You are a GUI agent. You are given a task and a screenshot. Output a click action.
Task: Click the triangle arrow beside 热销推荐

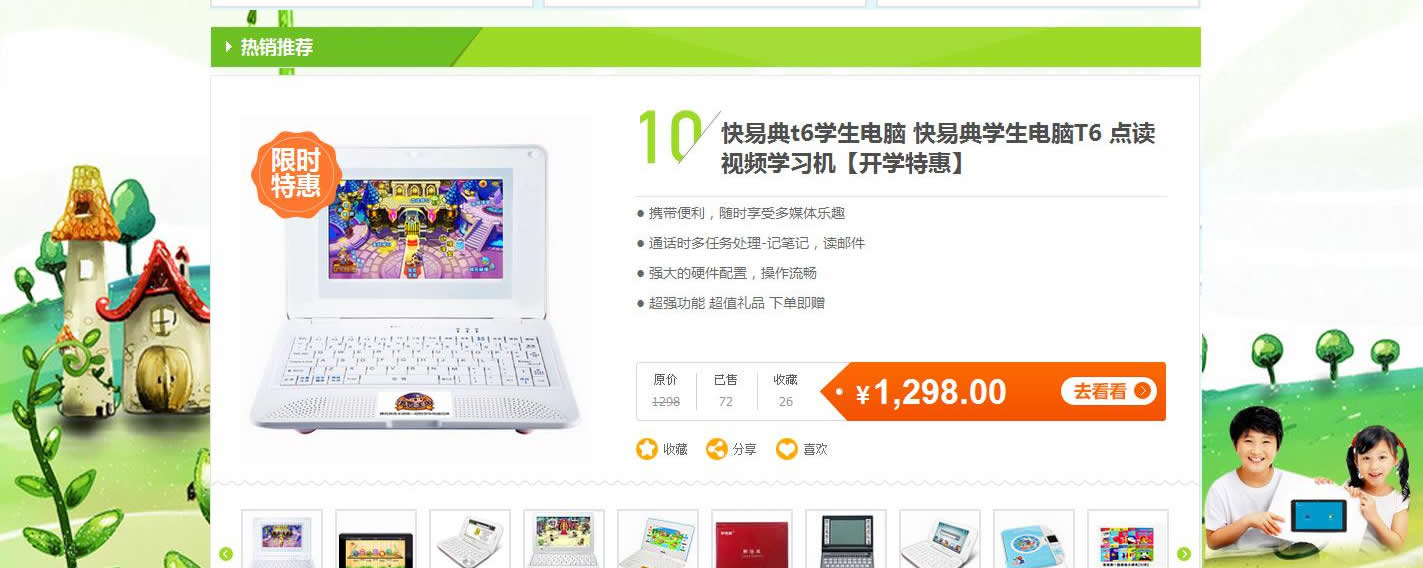point(230,47)
